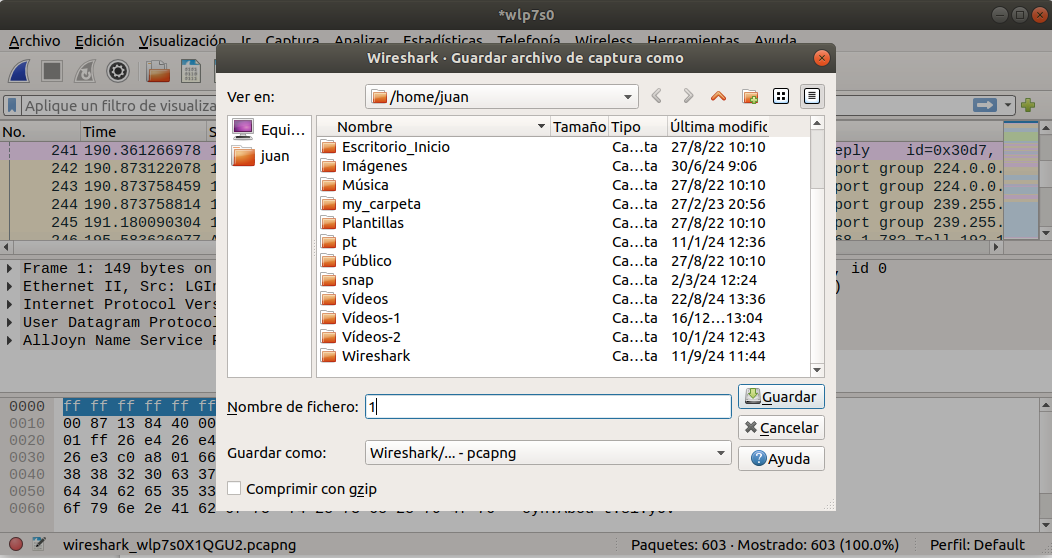Viewport: 1052px width, 558px height.
Task: Click the green plus add filter button
Action: point(1028,105)
